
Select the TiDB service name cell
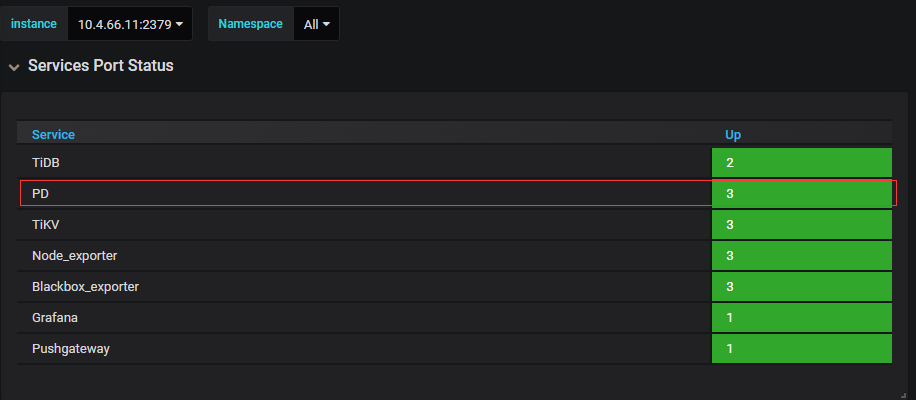point(48,162)
